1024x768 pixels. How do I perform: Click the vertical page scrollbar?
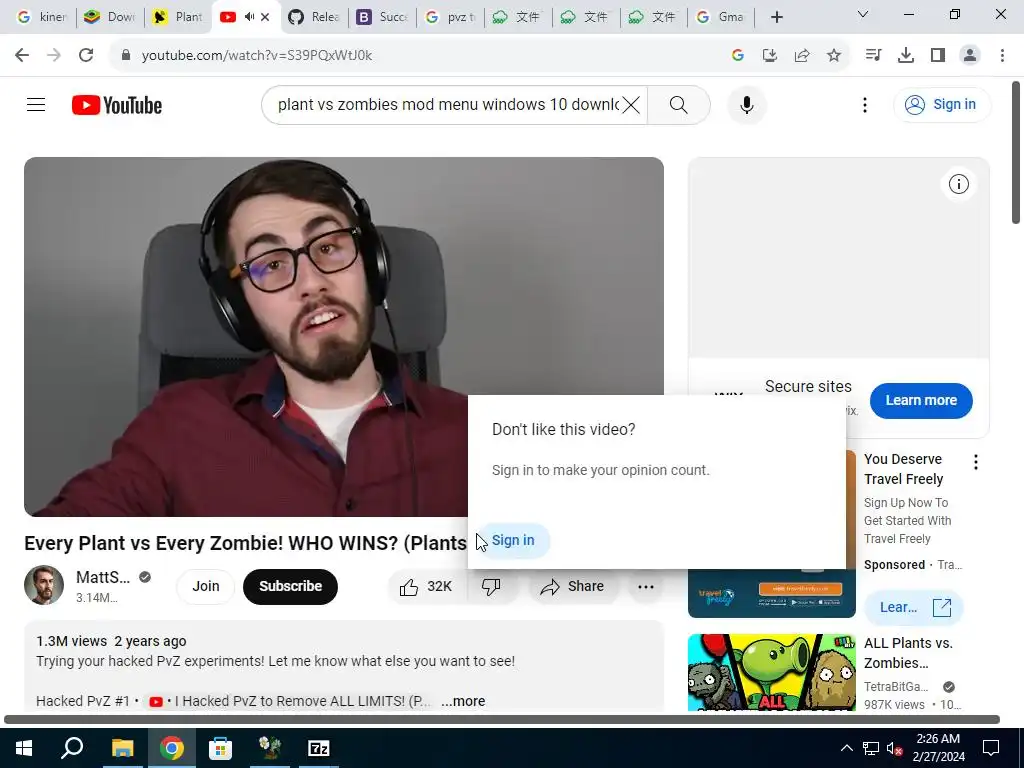(1016, 152)
